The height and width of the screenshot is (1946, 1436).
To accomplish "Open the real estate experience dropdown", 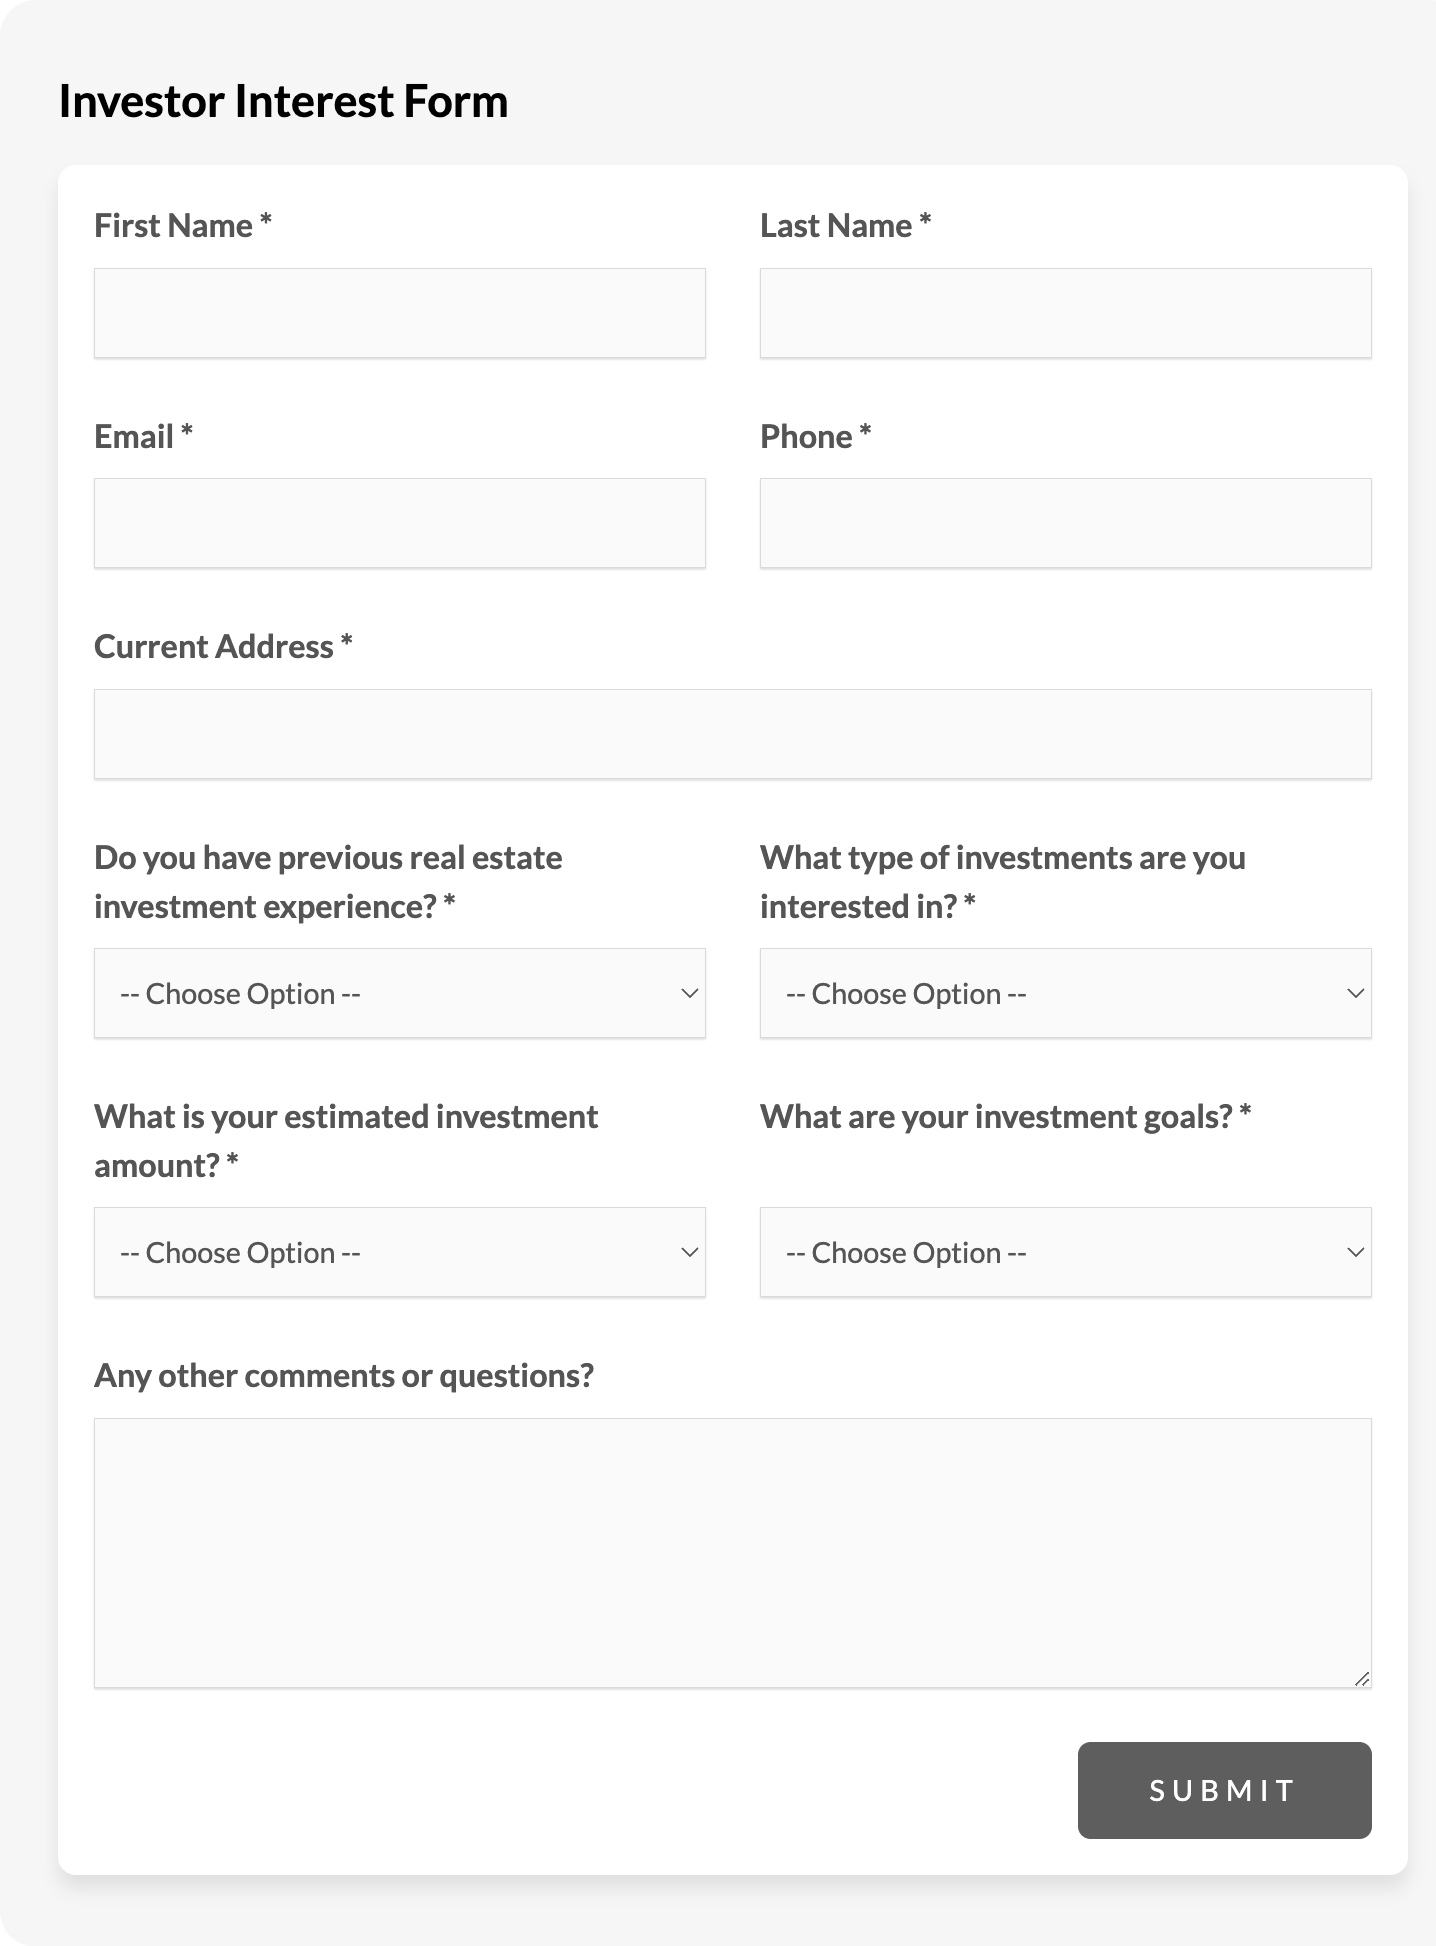I will (x=399, y=993).
